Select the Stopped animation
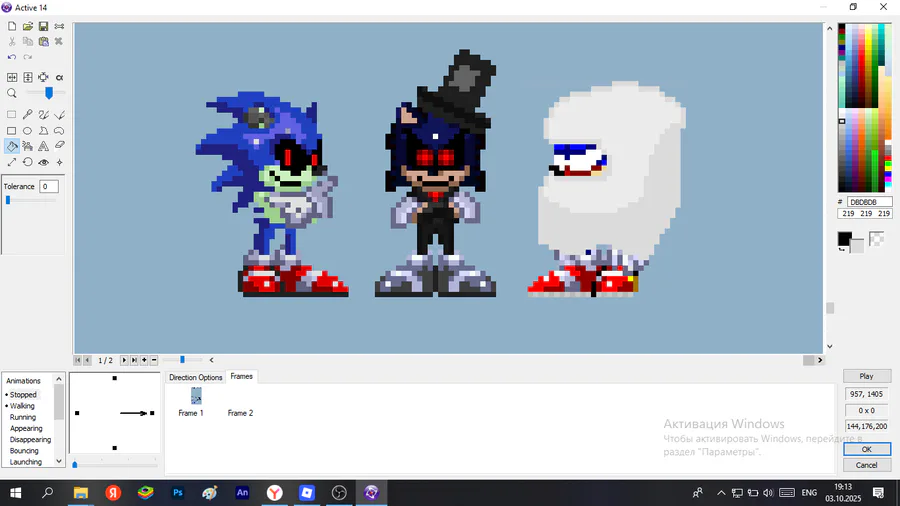Screen dimensions: 900x506 click(x=23, y=395)
